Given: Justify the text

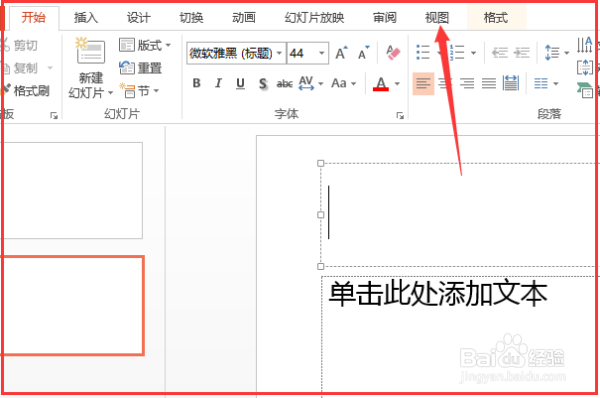Looking at the screenshot, I should (x=489, y=83).
